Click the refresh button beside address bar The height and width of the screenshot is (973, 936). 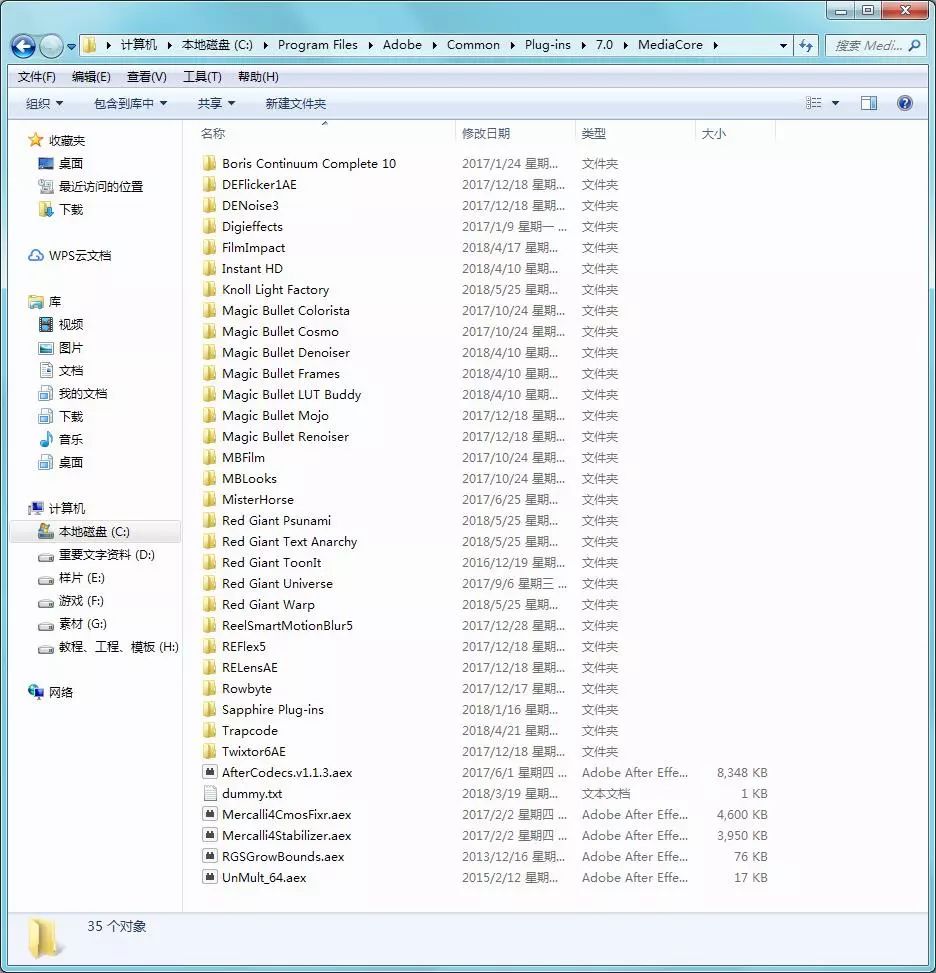[x=806, y=45]
